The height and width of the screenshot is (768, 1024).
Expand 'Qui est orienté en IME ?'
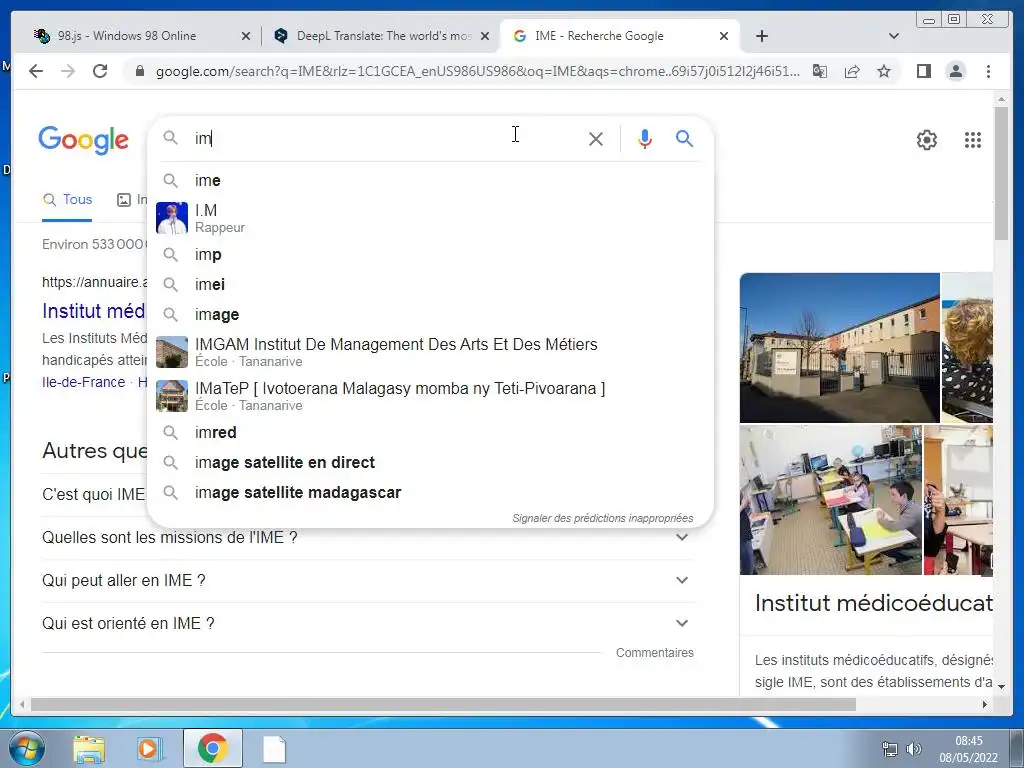tap(366, 624)
